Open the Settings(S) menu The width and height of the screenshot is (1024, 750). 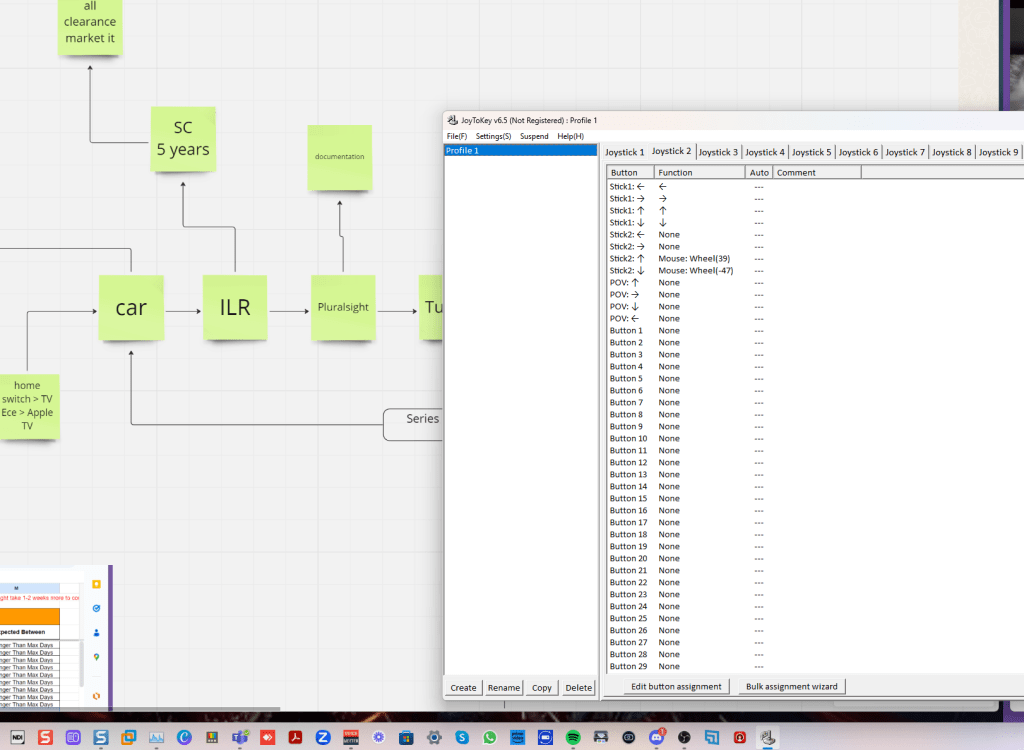(x=493, y=136)
